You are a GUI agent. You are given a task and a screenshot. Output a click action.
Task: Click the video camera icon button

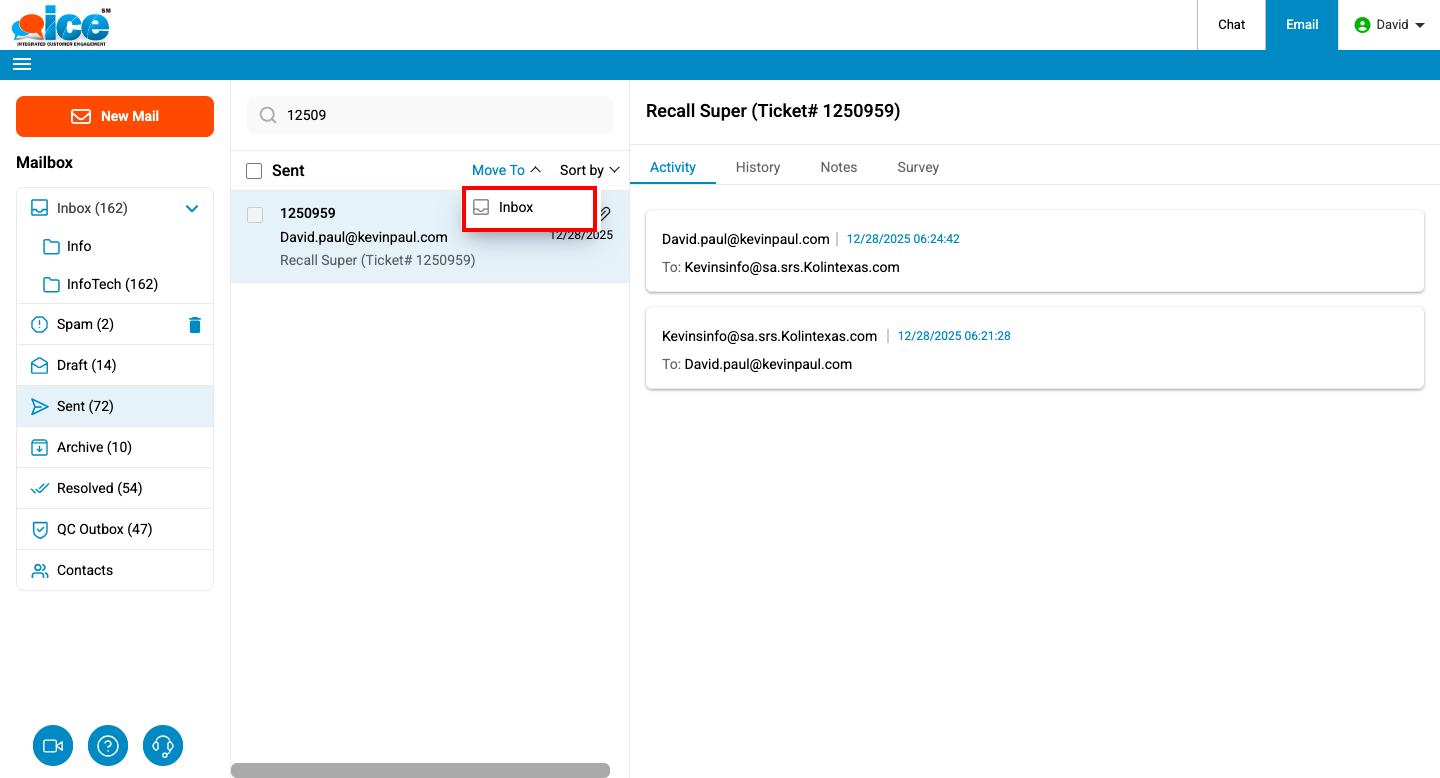[x=53, y=746]
